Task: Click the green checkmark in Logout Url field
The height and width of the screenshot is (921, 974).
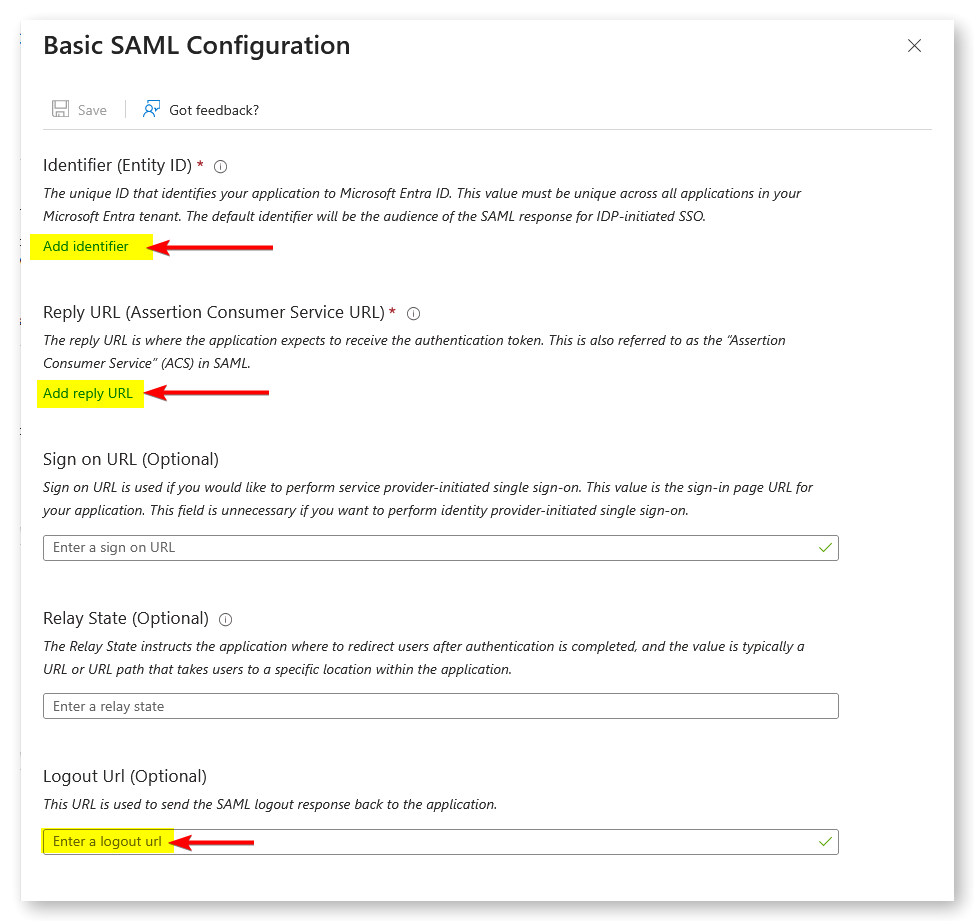Action: [x=825, y=842]
